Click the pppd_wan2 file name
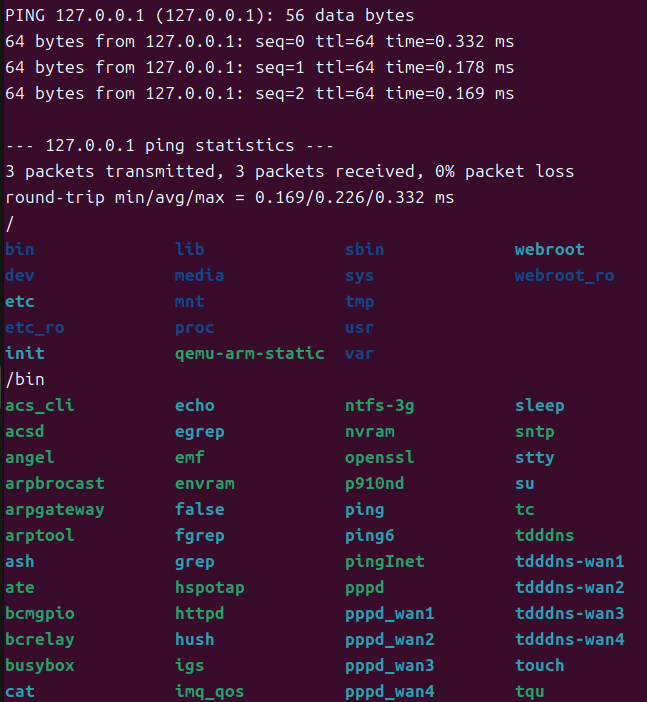 (389, 639)
